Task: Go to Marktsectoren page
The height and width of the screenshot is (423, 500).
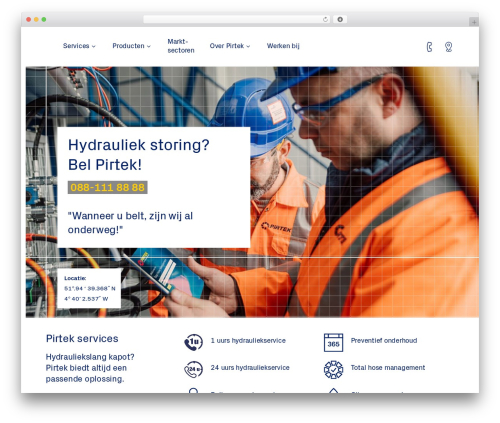Action: 181,46
